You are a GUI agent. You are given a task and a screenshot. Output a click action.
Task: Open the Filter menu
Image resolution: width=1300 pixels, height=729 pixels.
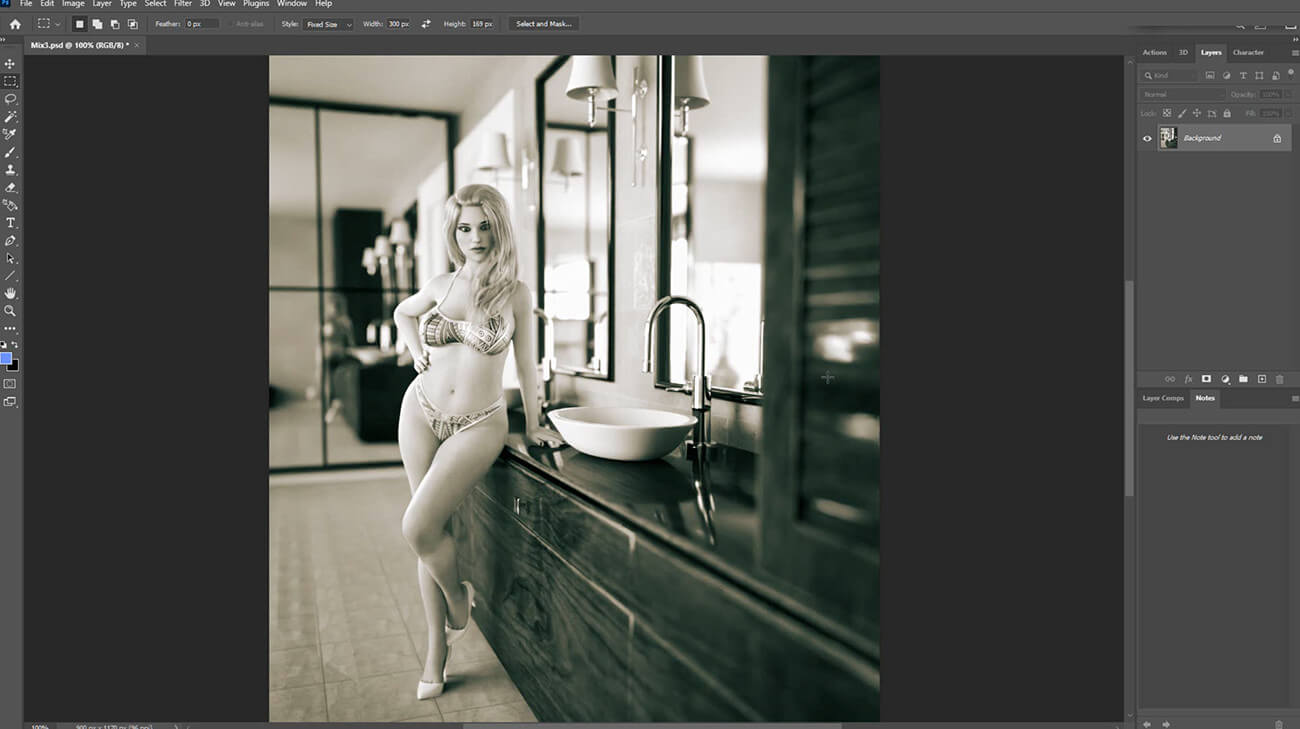click(x=183, y=4)
